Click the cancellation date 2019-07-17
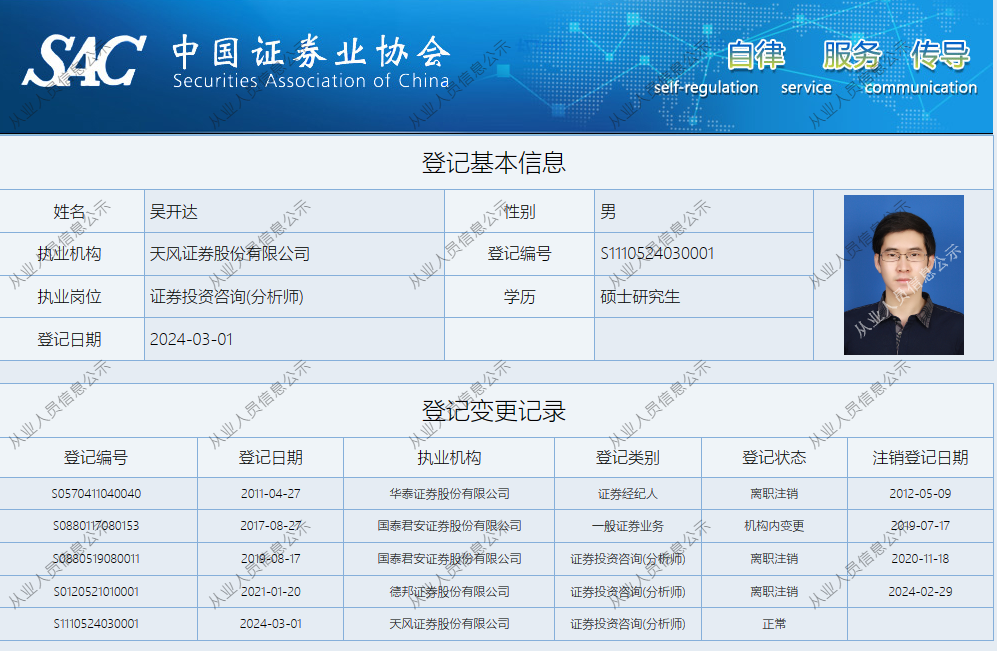This screenshot has width=997, height=651. click(920, 526)
